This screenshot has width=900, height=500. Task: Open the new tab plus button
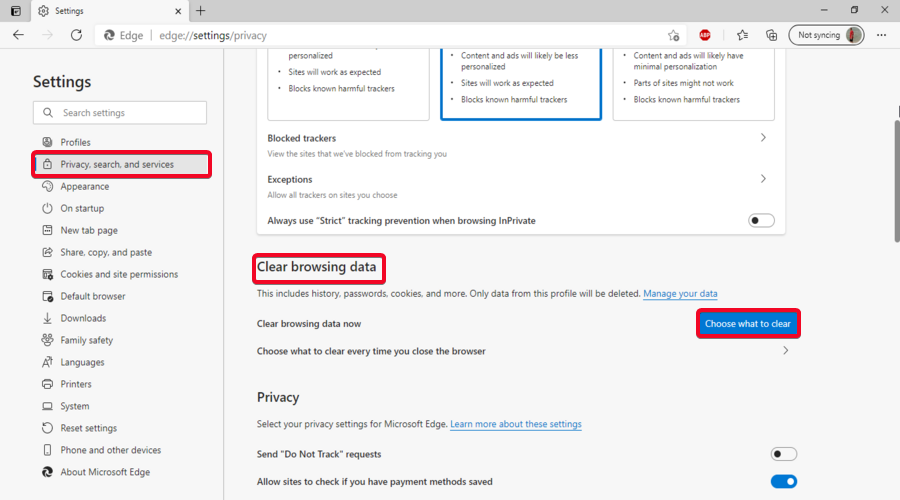(200, 11)
